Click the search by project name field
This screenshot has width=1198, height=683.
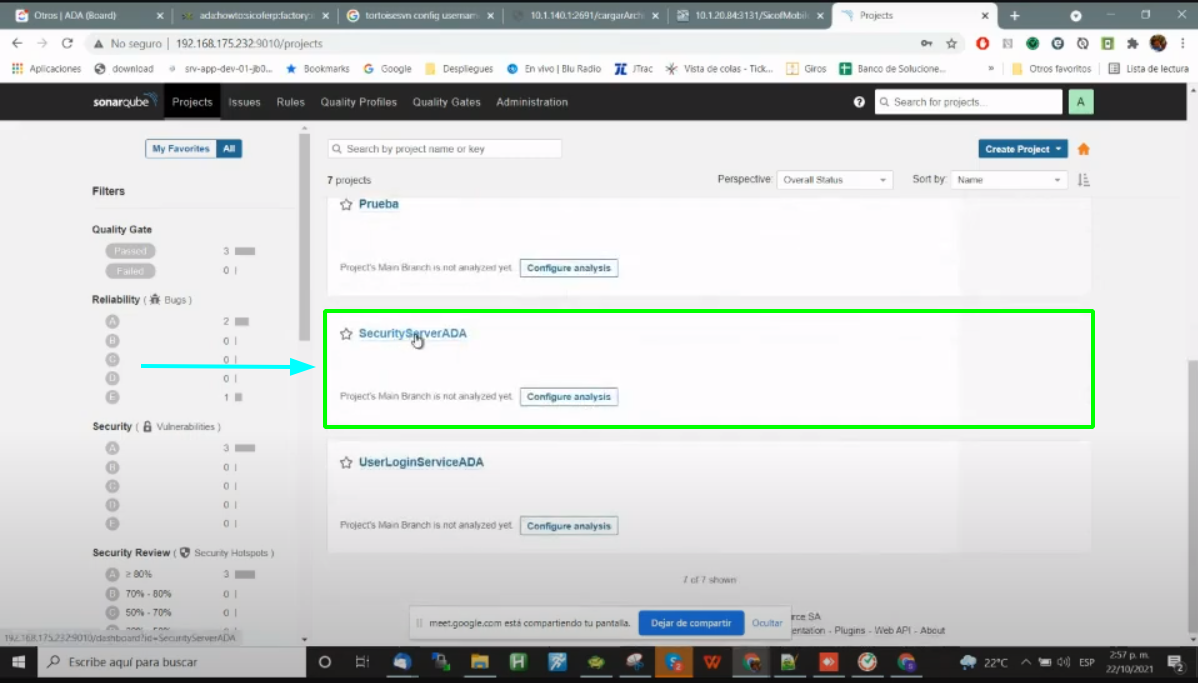click(444, 149)
